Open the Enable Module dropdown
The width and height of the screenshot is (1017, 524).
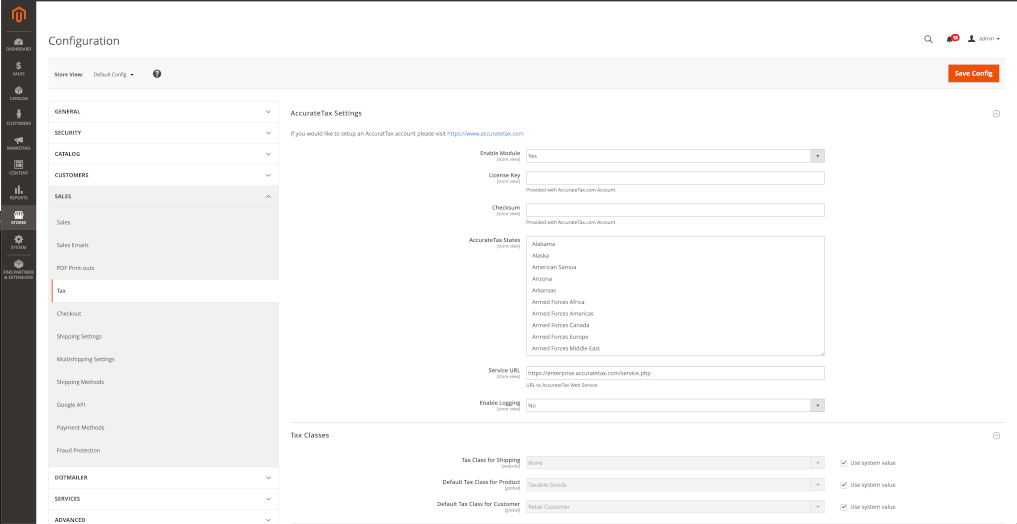[x=675, y=156]
